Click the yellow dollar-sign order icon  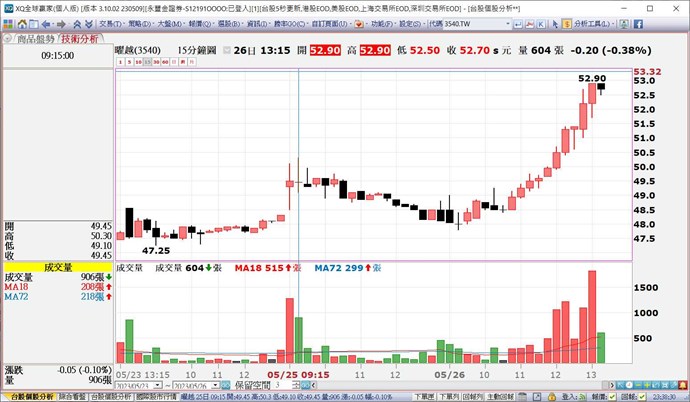pyautogui.click(x=567, y=24)
